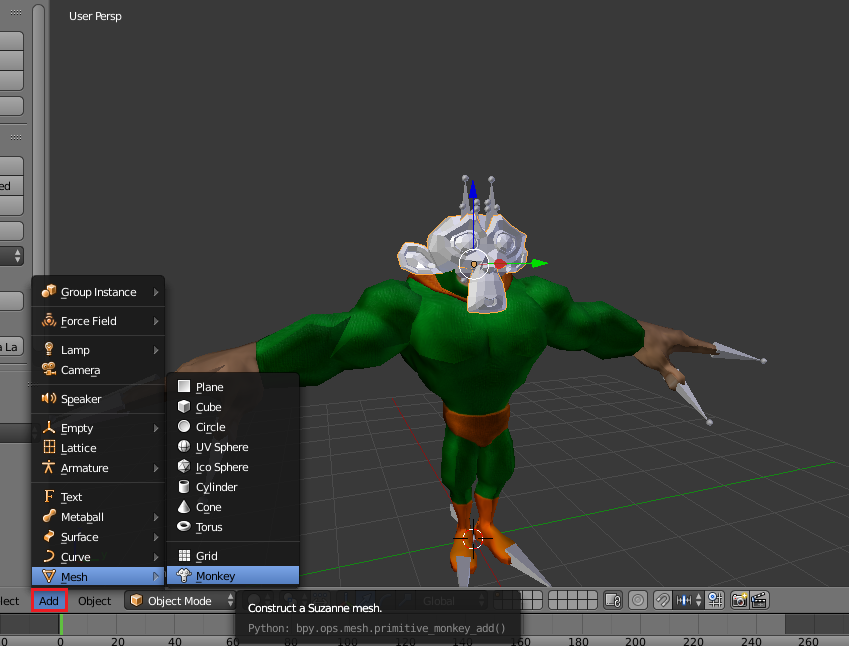Click the Torus mesh icon
The image size is (849, 646).
[184, 526]
